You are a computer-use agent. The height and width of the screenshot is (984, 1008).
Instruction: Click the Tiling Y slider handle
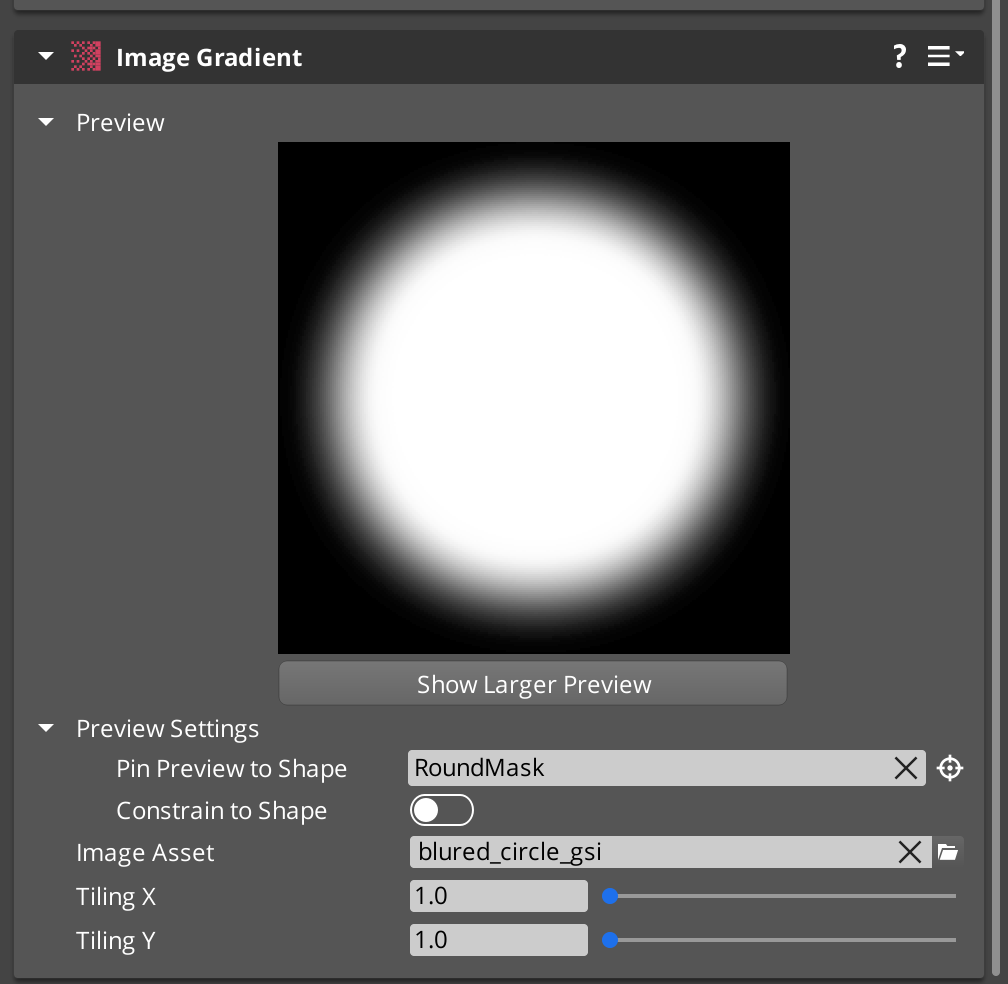[610, 940]
